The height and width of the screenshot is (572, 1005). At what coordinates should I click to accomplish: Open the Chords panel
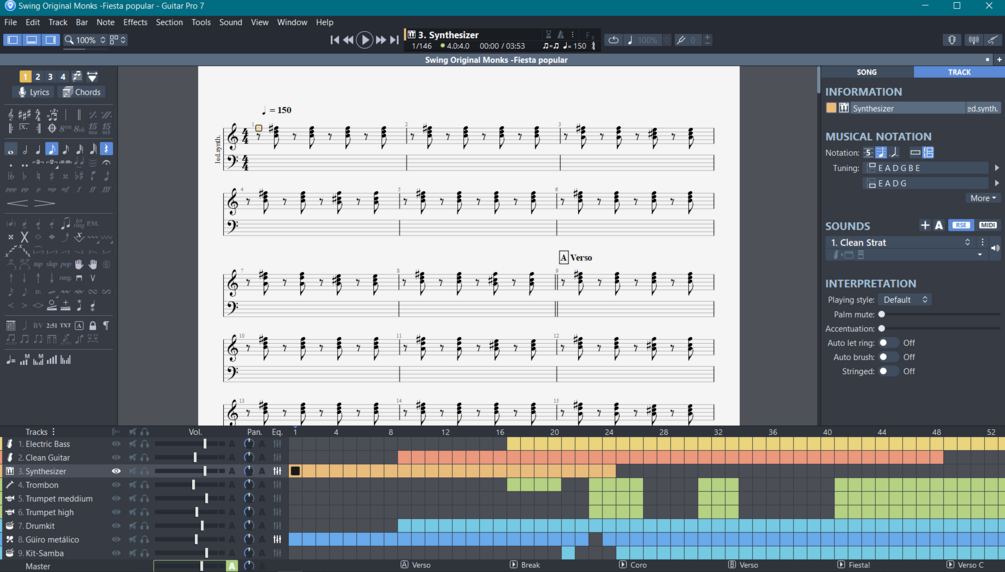81,92
